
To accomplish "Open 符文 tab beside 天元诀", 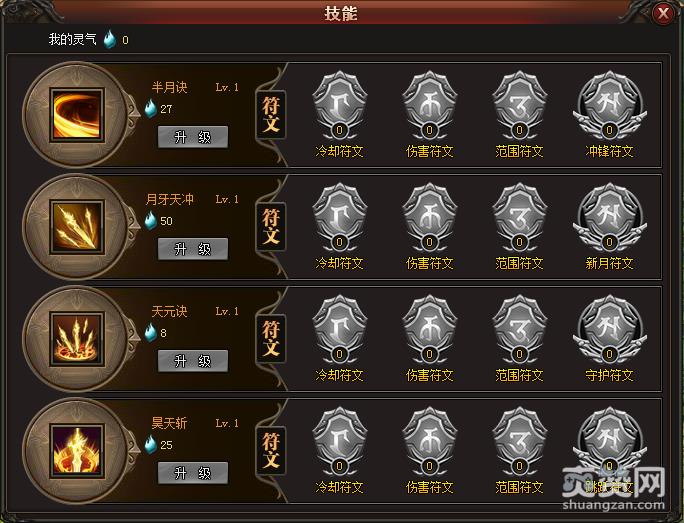I will click(270, 339).
